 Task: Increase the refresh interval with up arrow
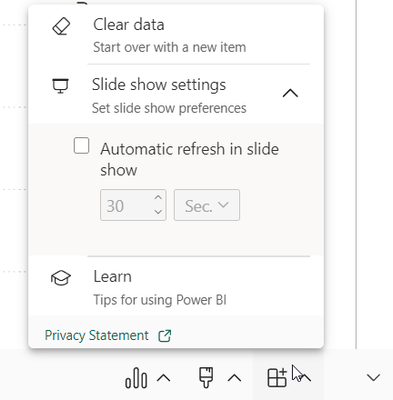point(158,197)
